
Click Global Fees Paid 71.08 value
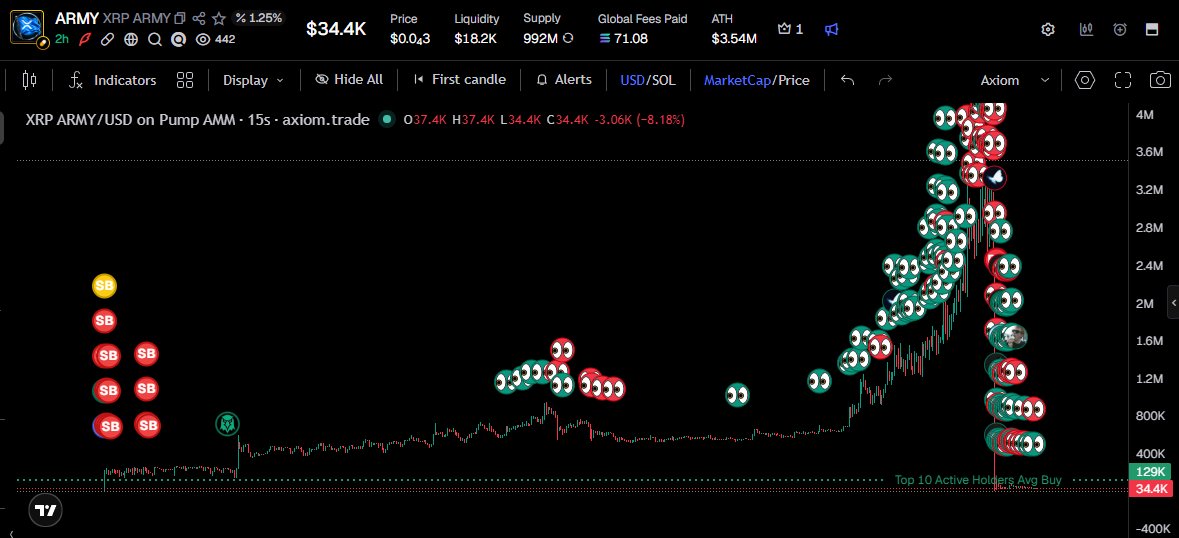click(x=628, y=38)
